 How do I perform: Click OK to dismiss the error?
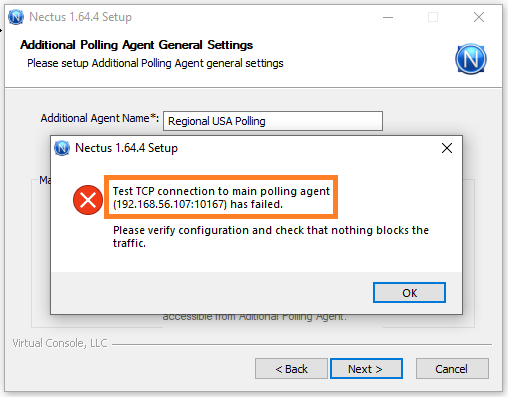[x=409, y=293]
